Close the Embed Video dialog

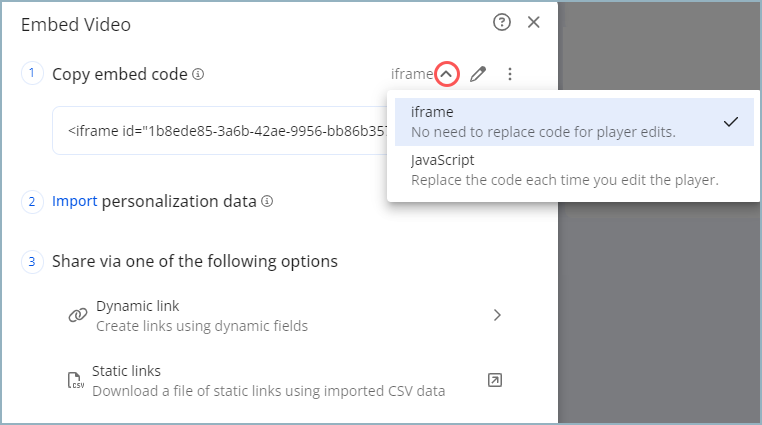[x=534, y=22]
